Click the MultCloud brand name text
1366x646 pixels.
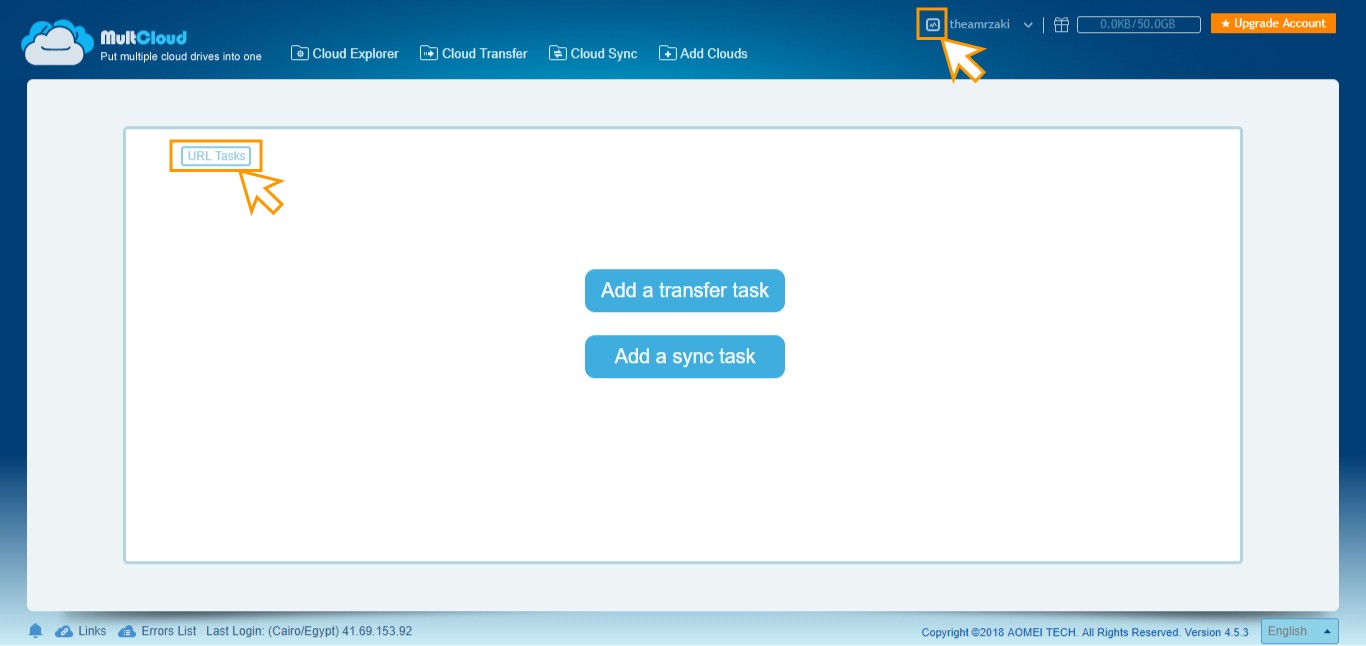click(x=144, y=38)
